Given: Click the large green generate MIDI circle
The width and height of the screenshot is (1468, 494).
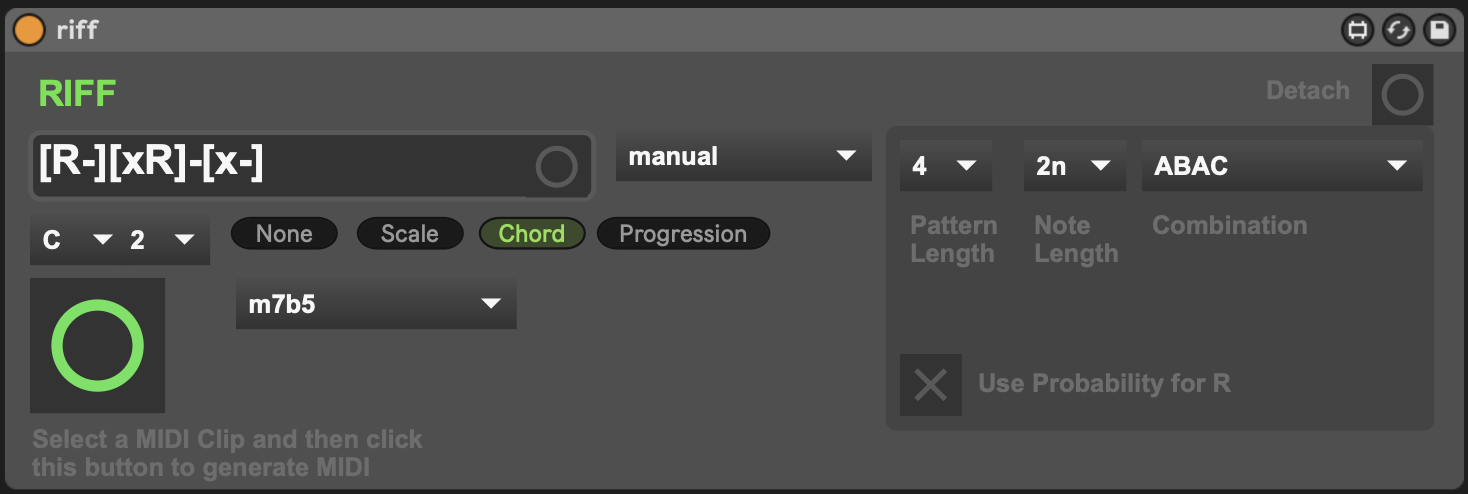Looking at the screenshot, I should pos(97,345).
